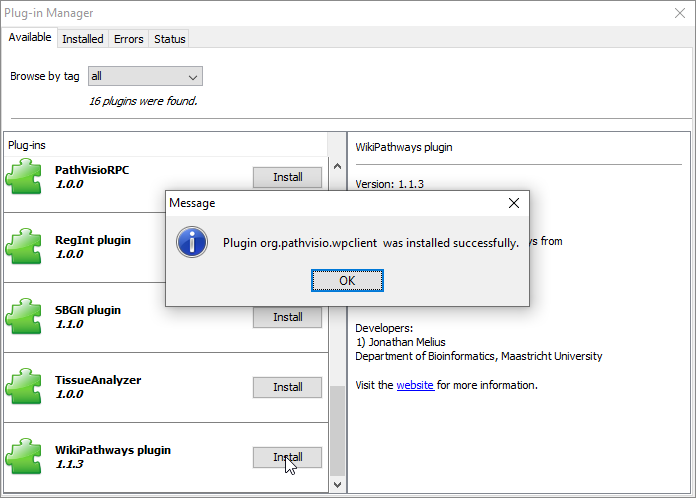Install the WikiPathways plugin
Screen dimensions: 696x498
click(288, 457)
